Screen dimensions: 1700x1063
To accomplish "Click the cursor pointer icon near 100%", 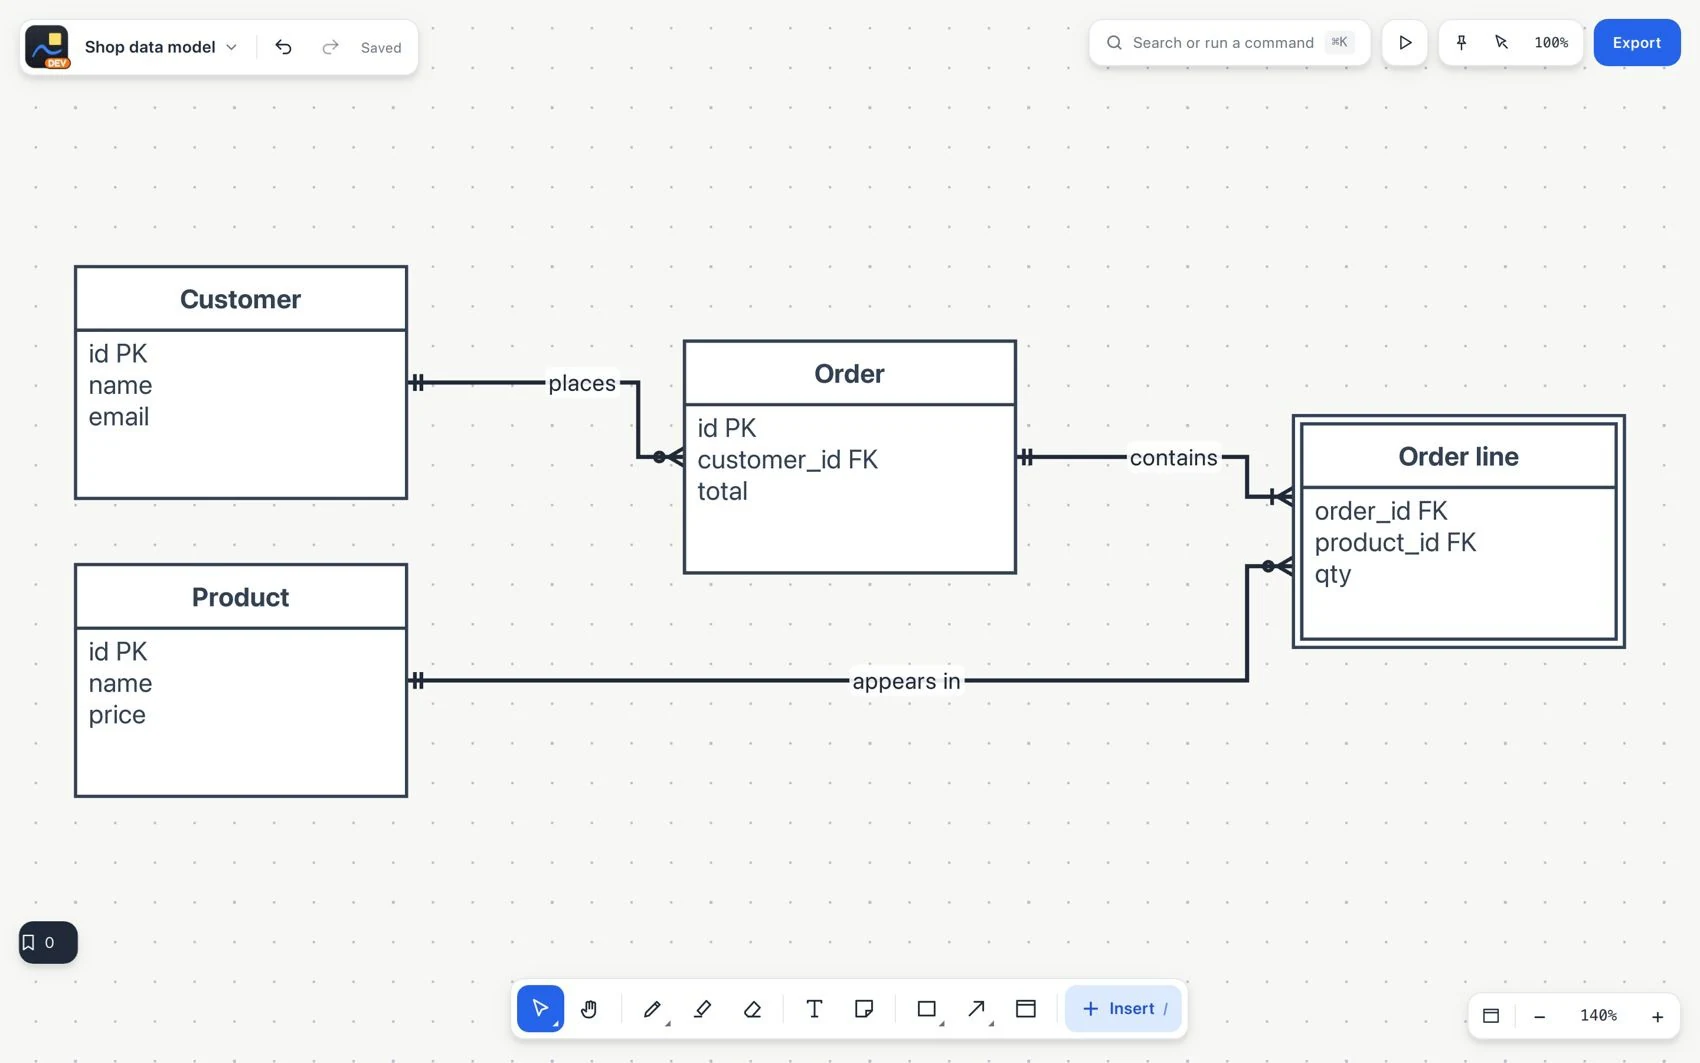I will (x=1501, y=43).
